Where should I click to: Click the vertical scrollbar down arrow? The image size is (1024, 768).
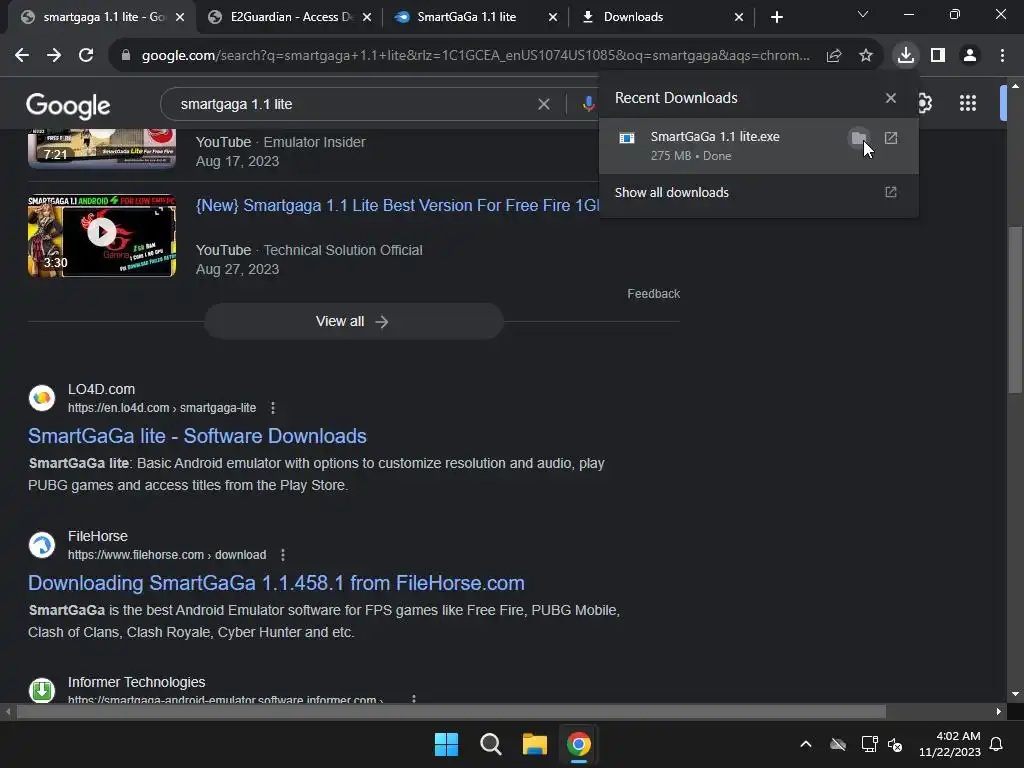tap(1015, 694)
